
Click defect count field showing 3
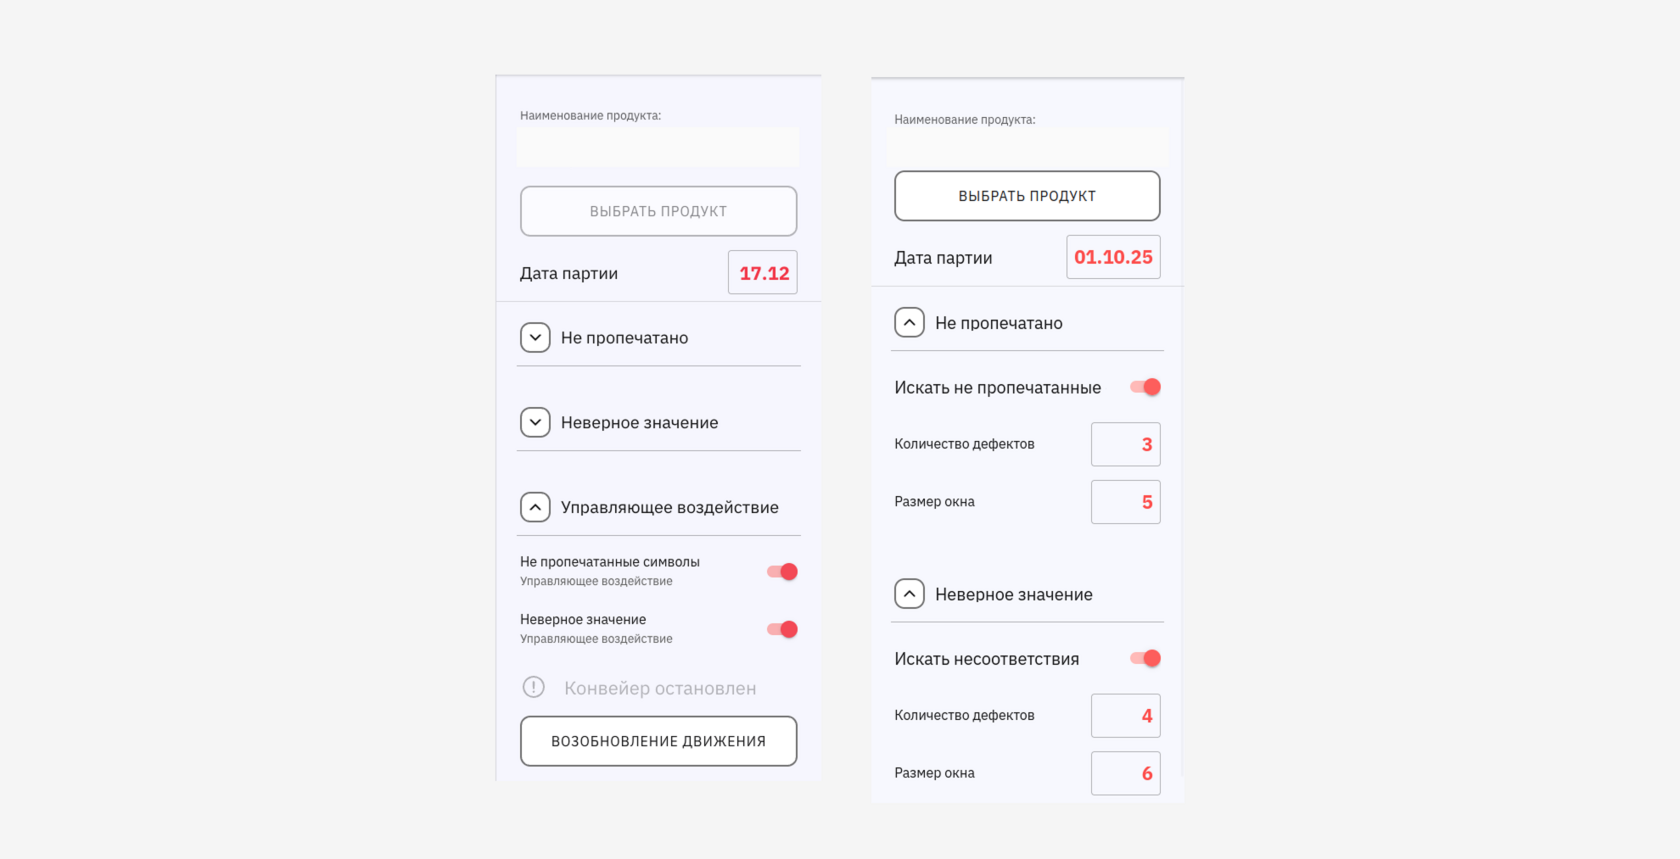[x=1126, y=445]
